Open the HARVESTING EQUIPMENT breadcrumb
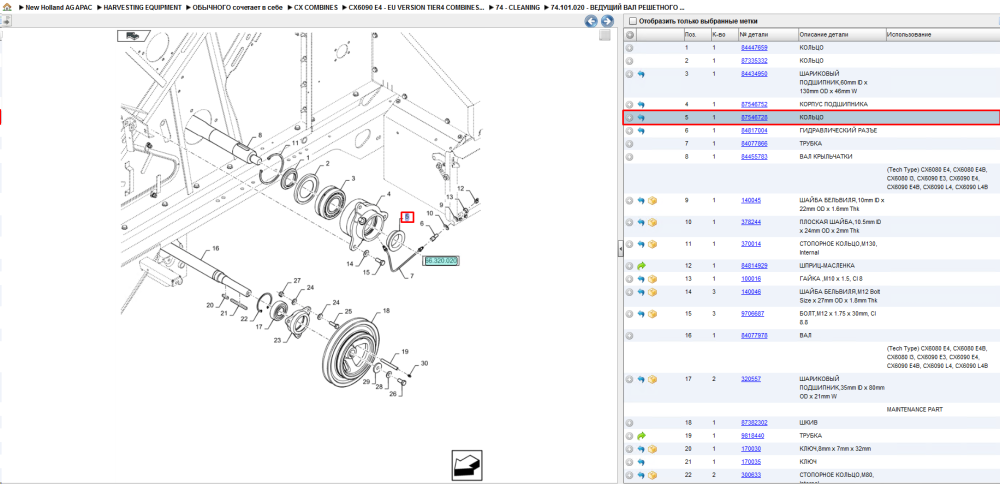The width and height of the screenshot is (1000, 484). [143, 8]
